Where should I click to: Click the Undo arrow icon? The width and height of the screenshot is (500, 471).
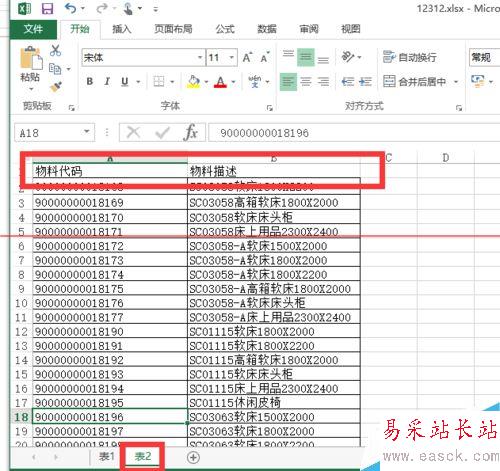(71, 8)
